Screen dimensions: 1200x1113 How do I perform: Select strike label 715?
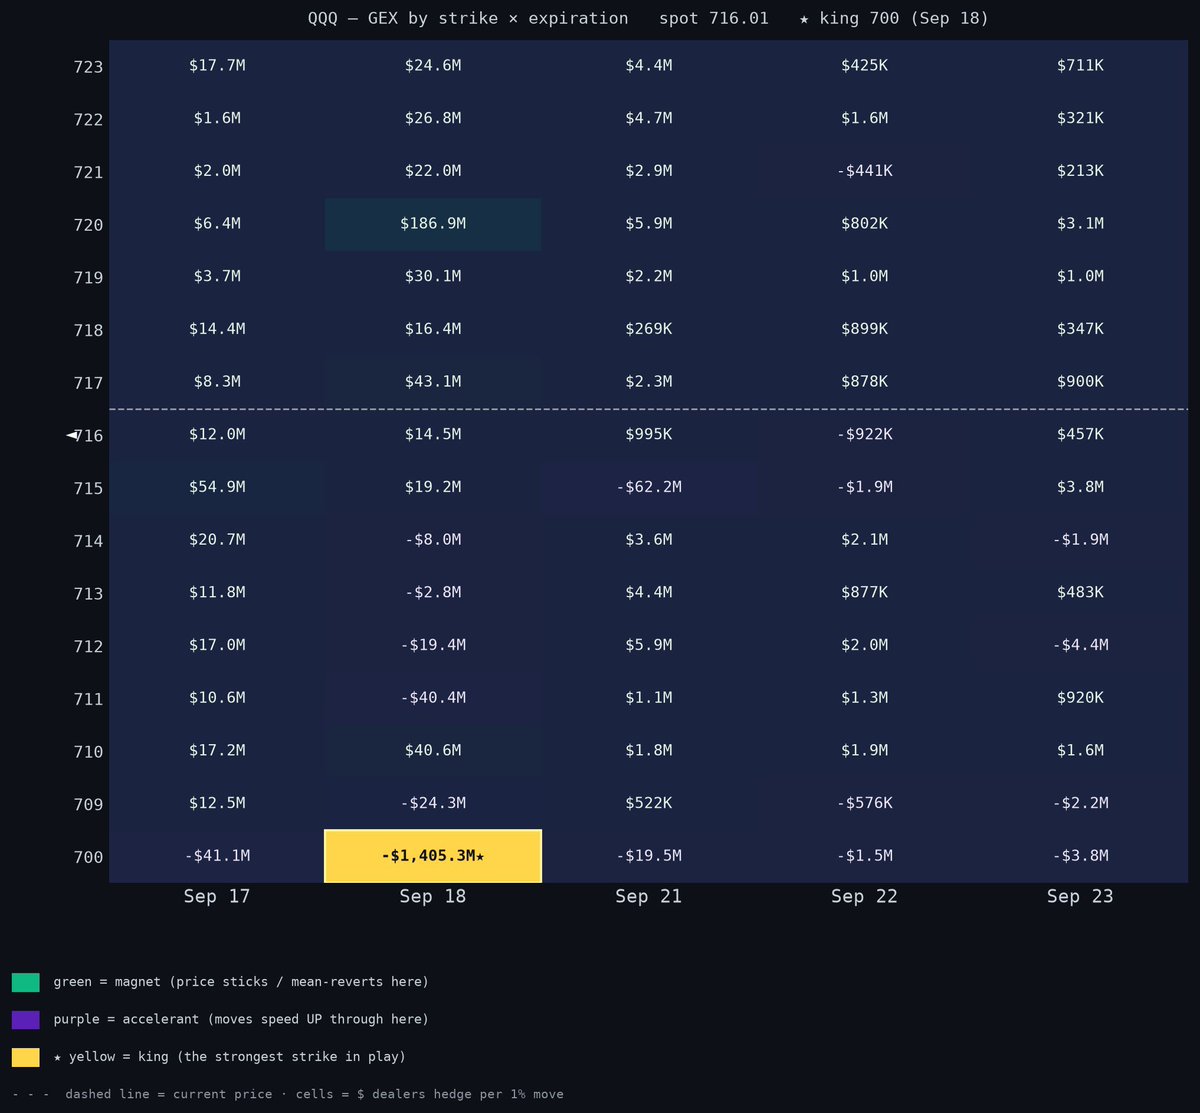pyautogui.click(x=88, y=489)
